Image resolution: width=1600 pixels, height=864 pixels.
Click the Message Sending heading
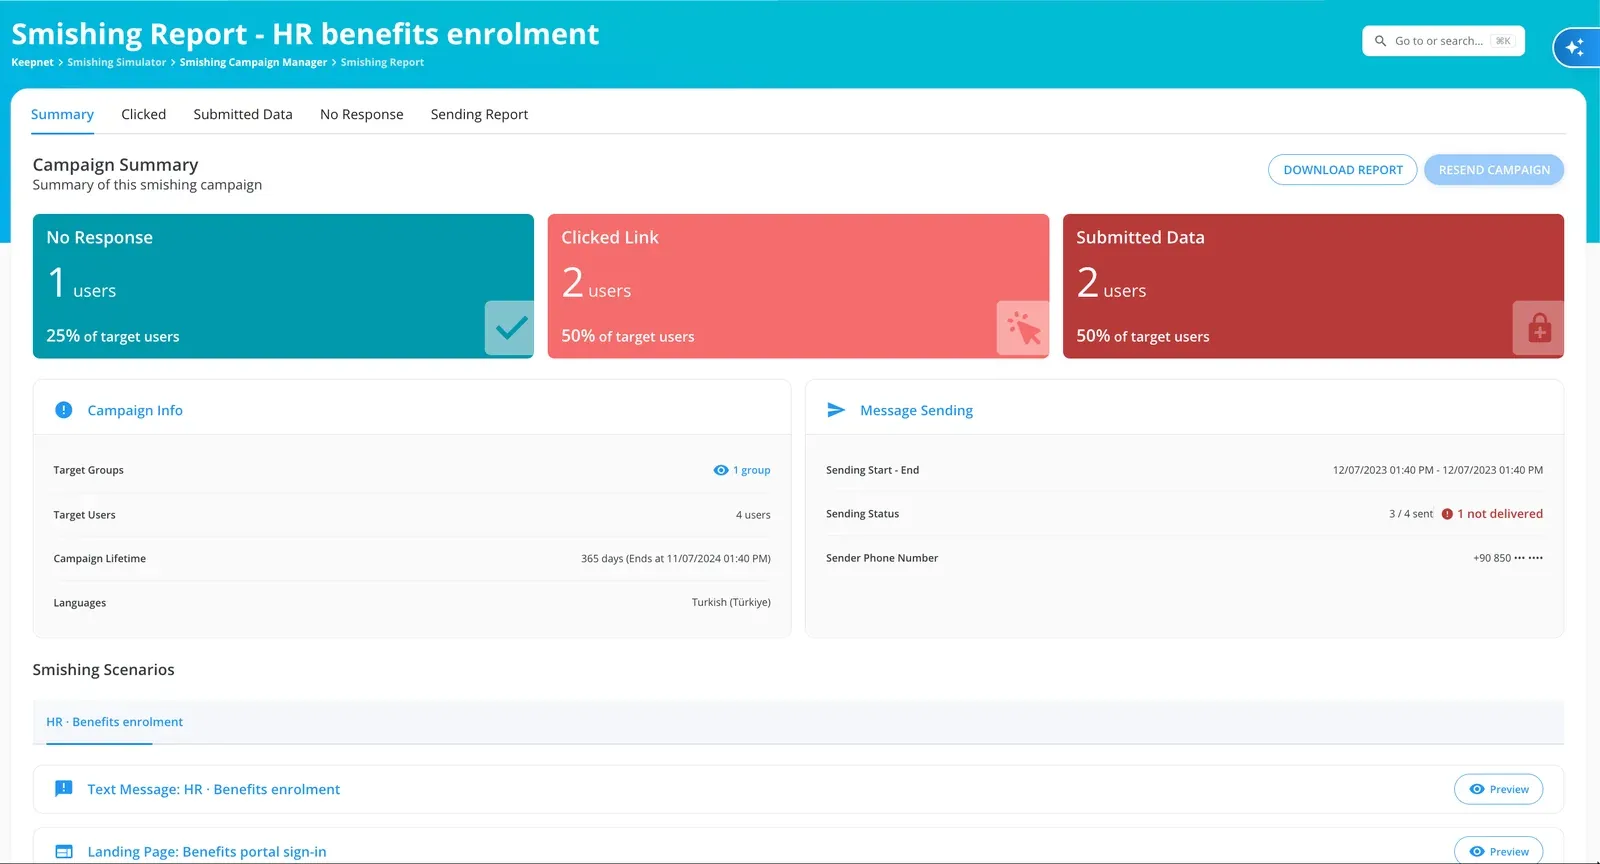coord(916,410)
